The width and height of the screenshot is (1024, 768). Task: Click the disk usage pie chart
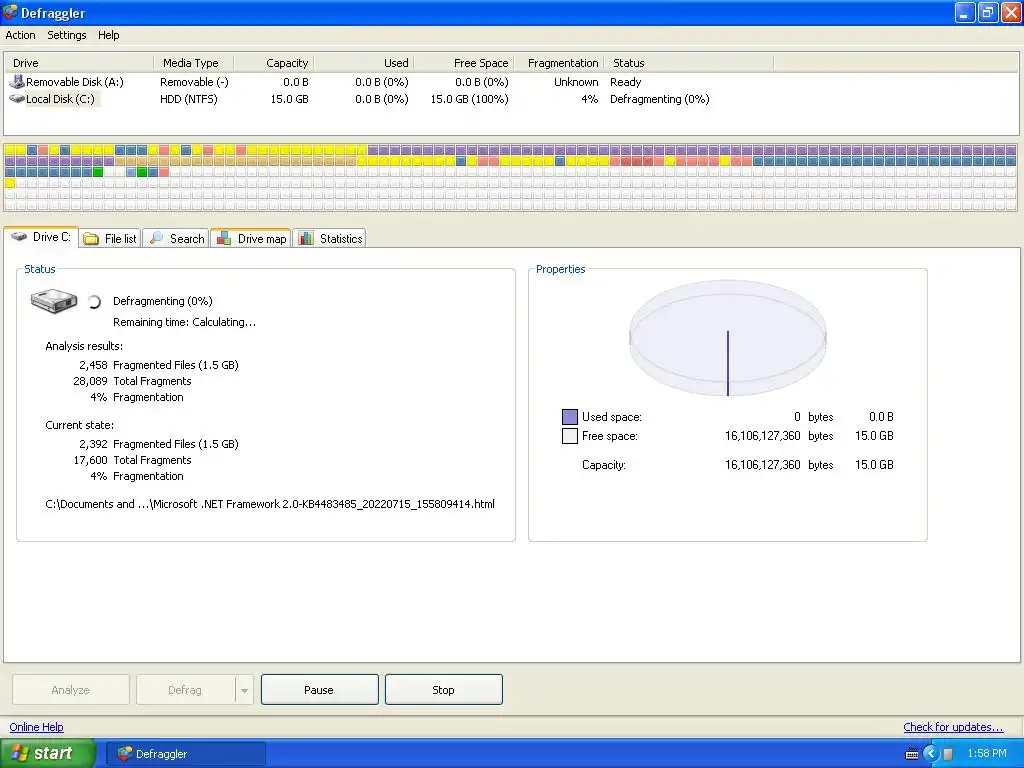728,338
